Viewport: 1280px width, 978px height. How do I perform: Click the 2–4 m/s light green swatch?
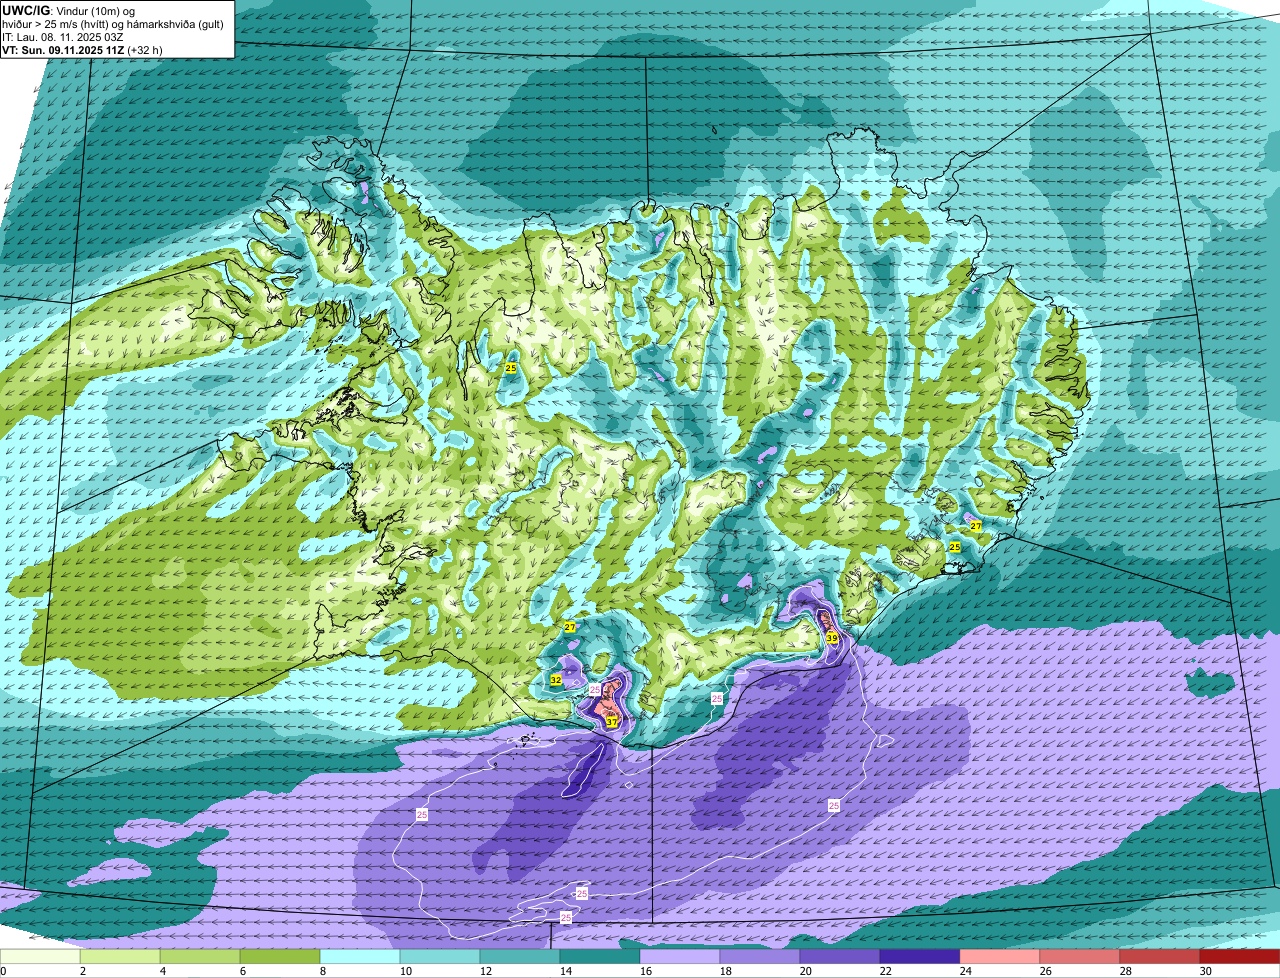pos(120,956)
